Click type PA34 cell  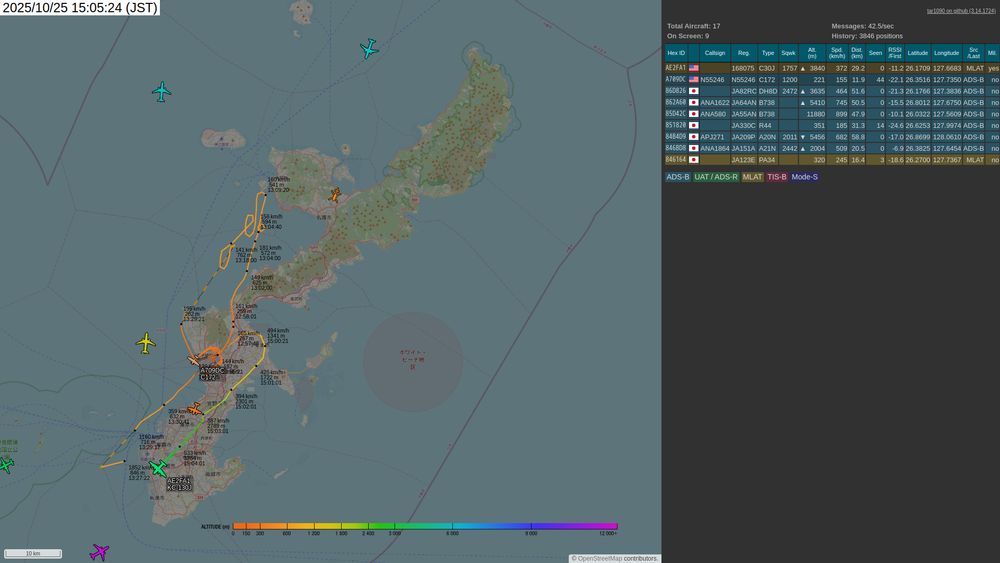pos(767,160)
